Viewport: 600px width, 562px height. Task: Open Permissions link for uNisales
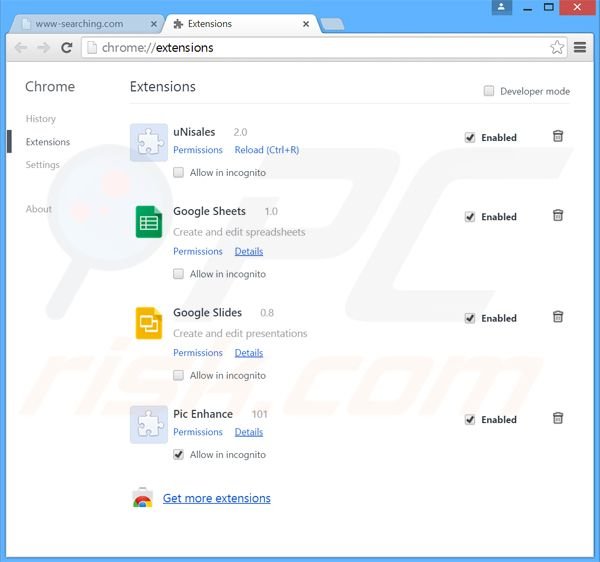click(198, 150)
